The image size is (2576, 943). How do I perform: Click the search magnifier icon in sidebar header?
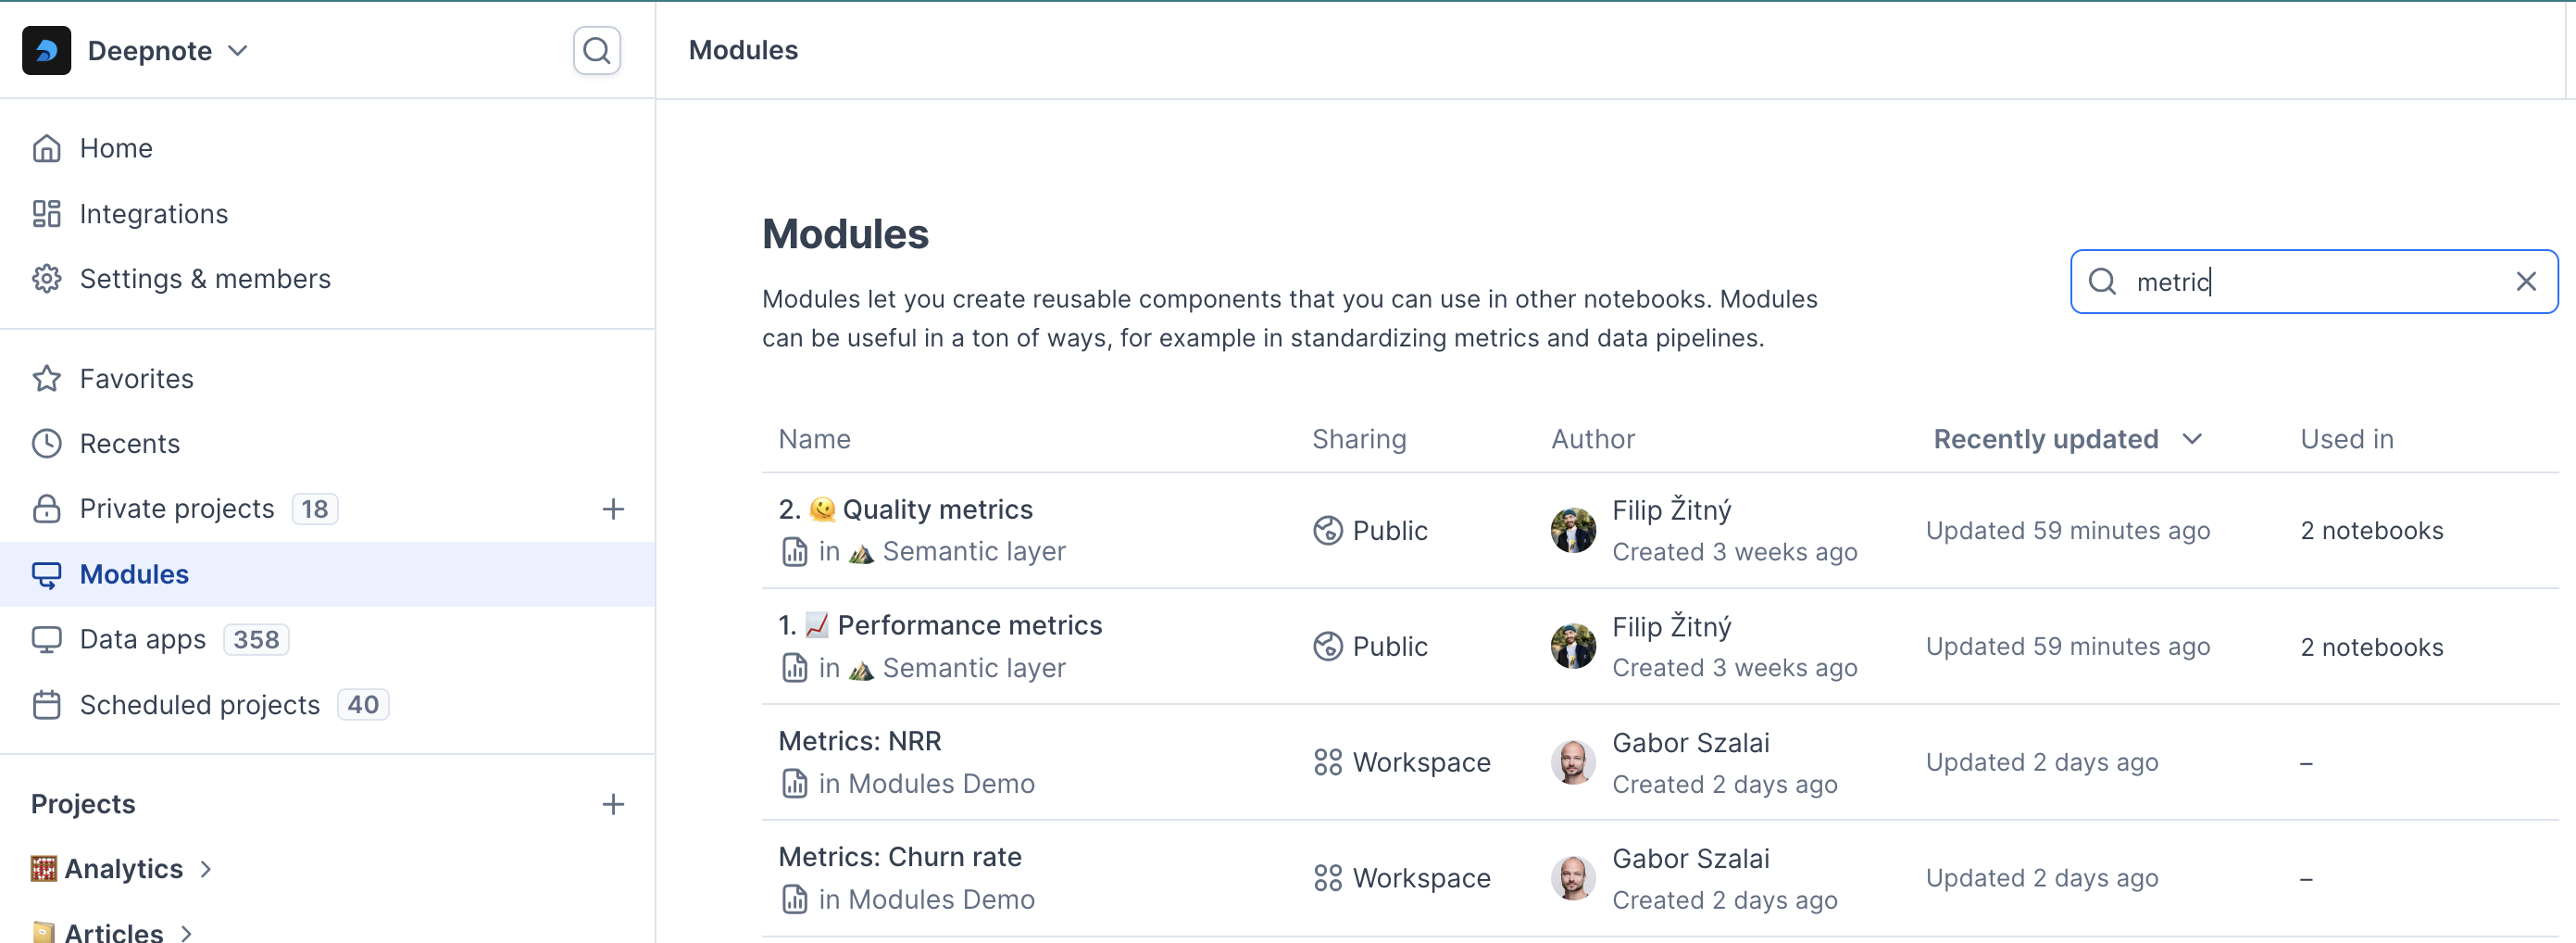click(596, 50)
